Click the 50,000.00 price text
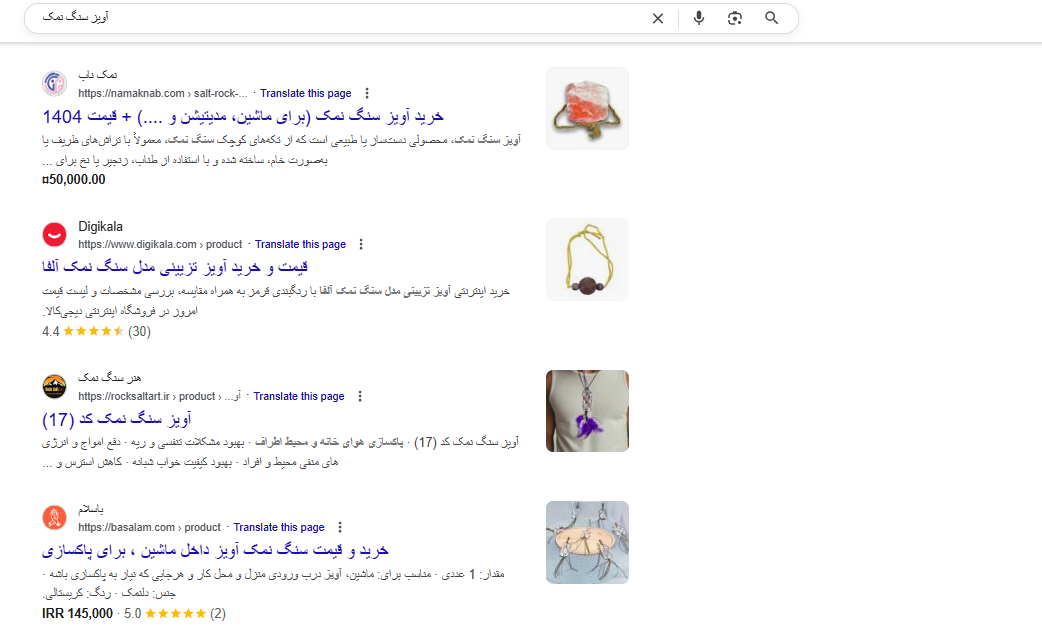Viewport: 1042px width, 627px height. (74, 179)
